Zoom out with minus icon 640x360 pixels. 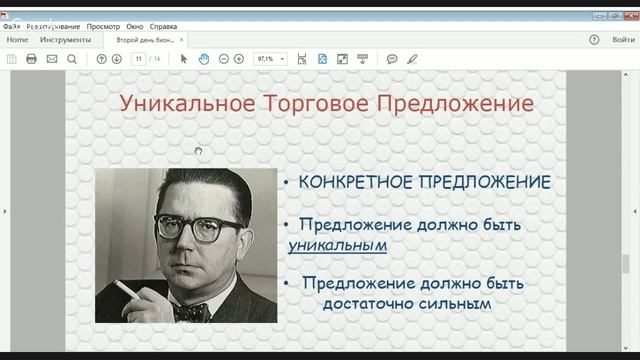(224, 59)
